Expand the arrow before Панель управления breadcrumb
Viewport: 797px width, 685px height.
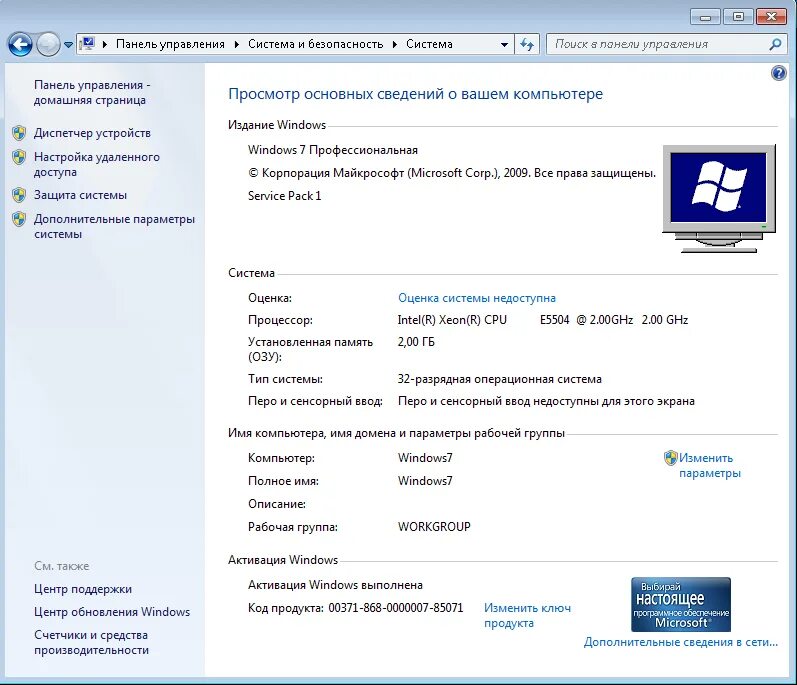pos(105,44)
